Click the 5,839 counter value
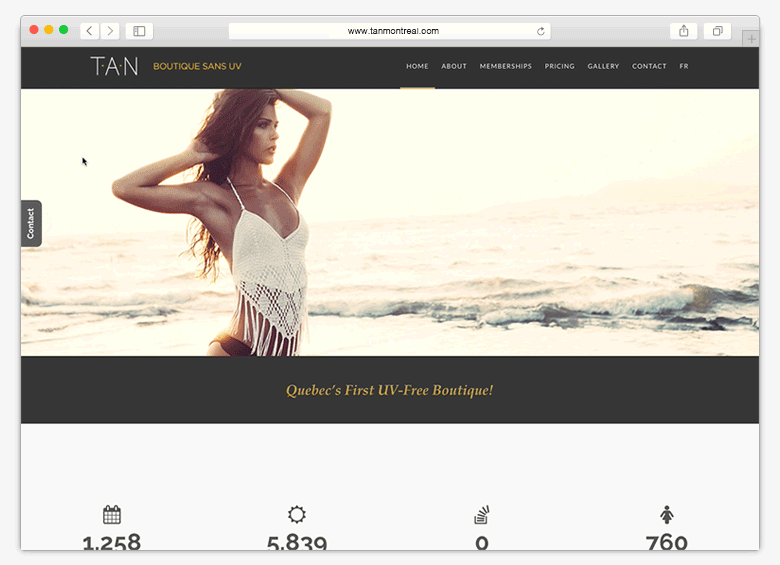 [x=297, y=542]
